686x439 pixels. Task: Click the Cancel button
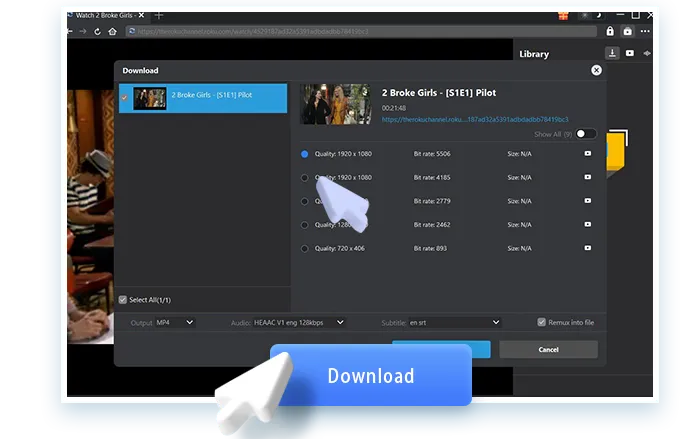click(549, 349)
